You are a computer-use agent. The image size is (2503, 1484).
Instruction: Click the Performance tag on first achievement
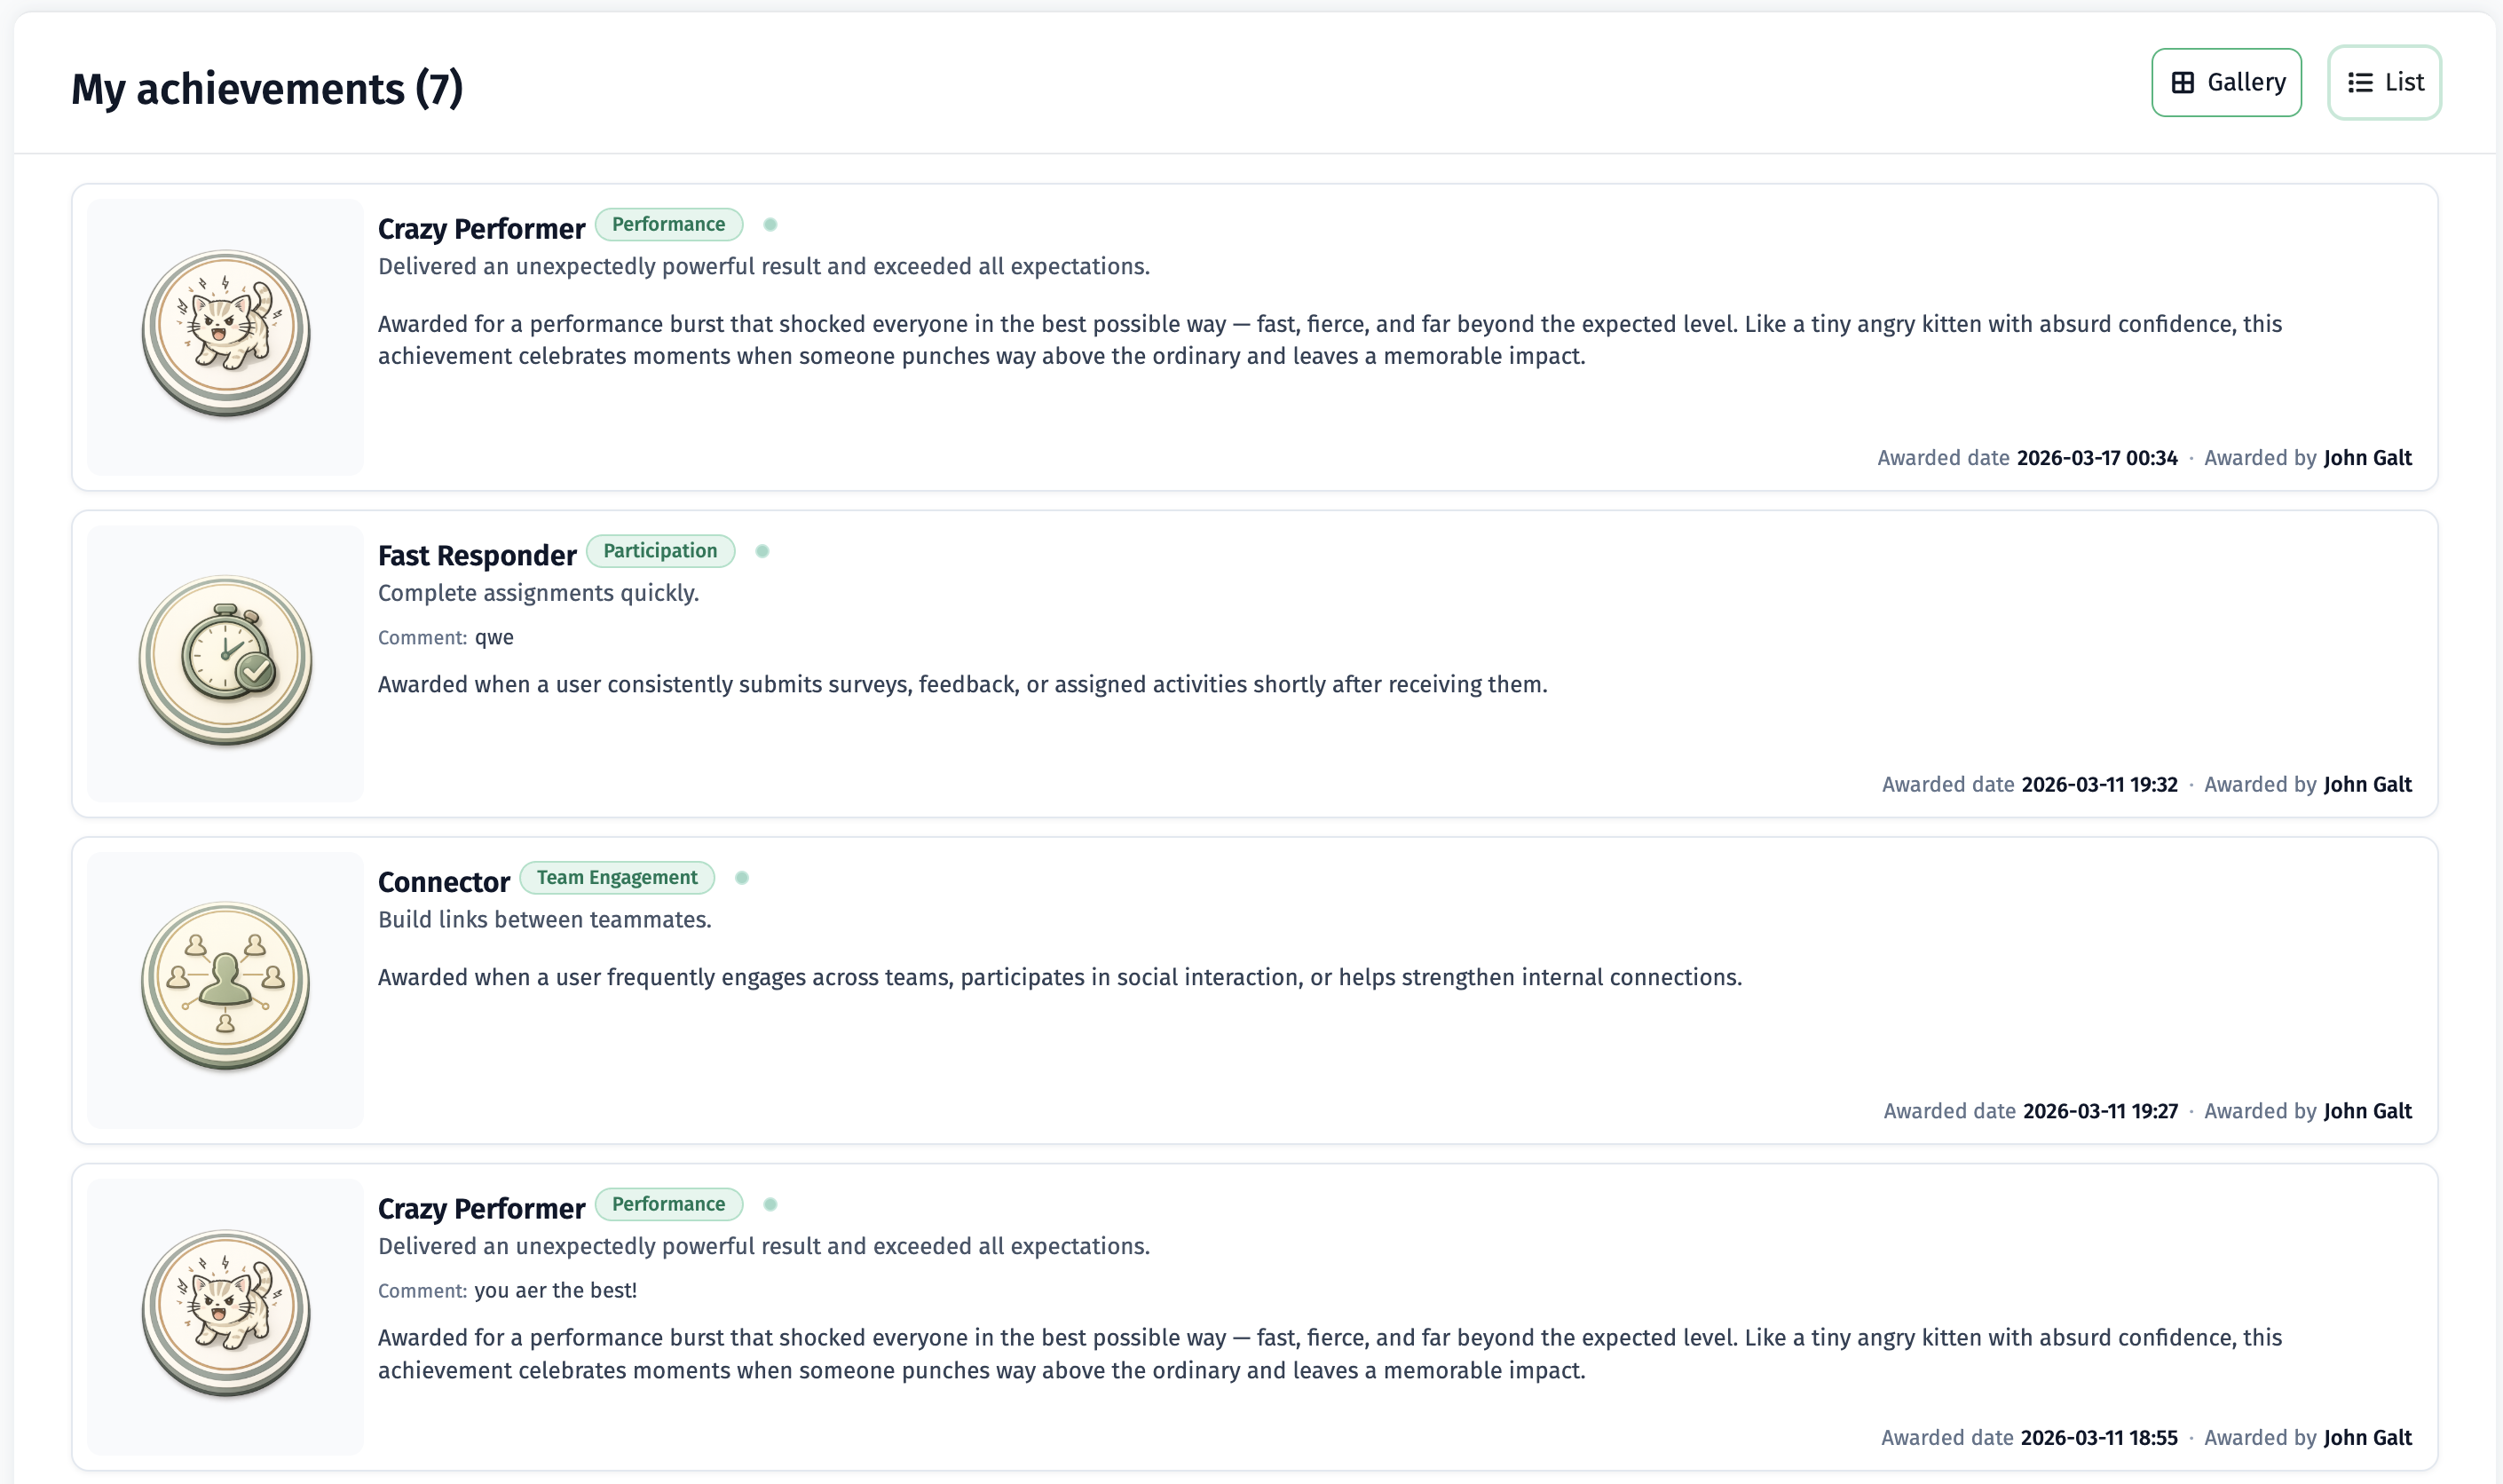tap(668, 224)
